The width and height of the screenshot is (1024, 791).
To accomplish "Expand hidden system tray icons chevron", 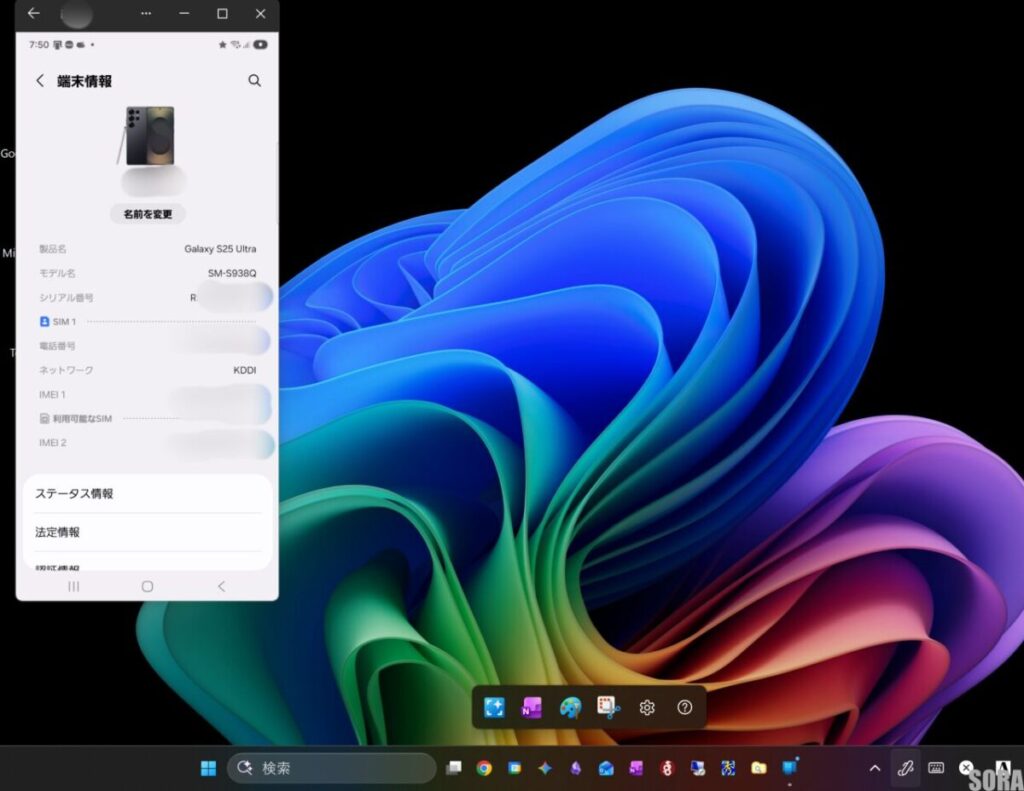I will click(875, 768).
